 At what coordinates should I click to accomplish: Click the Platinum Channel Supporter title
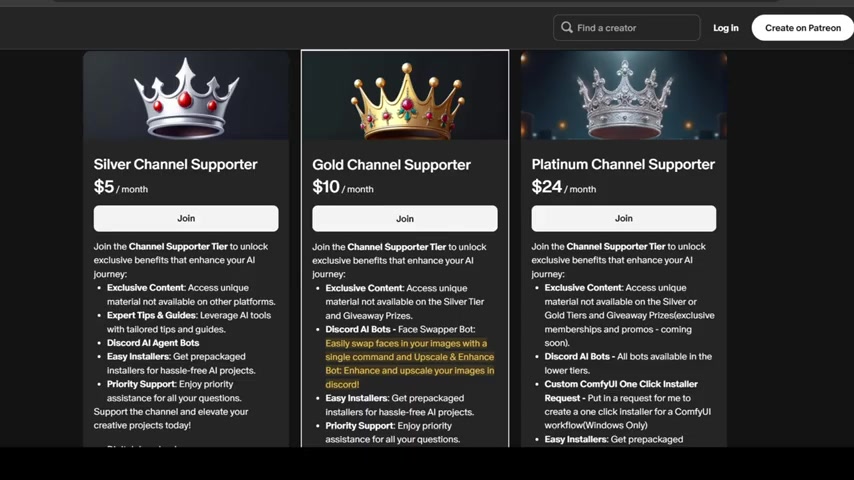pos(623,165)
